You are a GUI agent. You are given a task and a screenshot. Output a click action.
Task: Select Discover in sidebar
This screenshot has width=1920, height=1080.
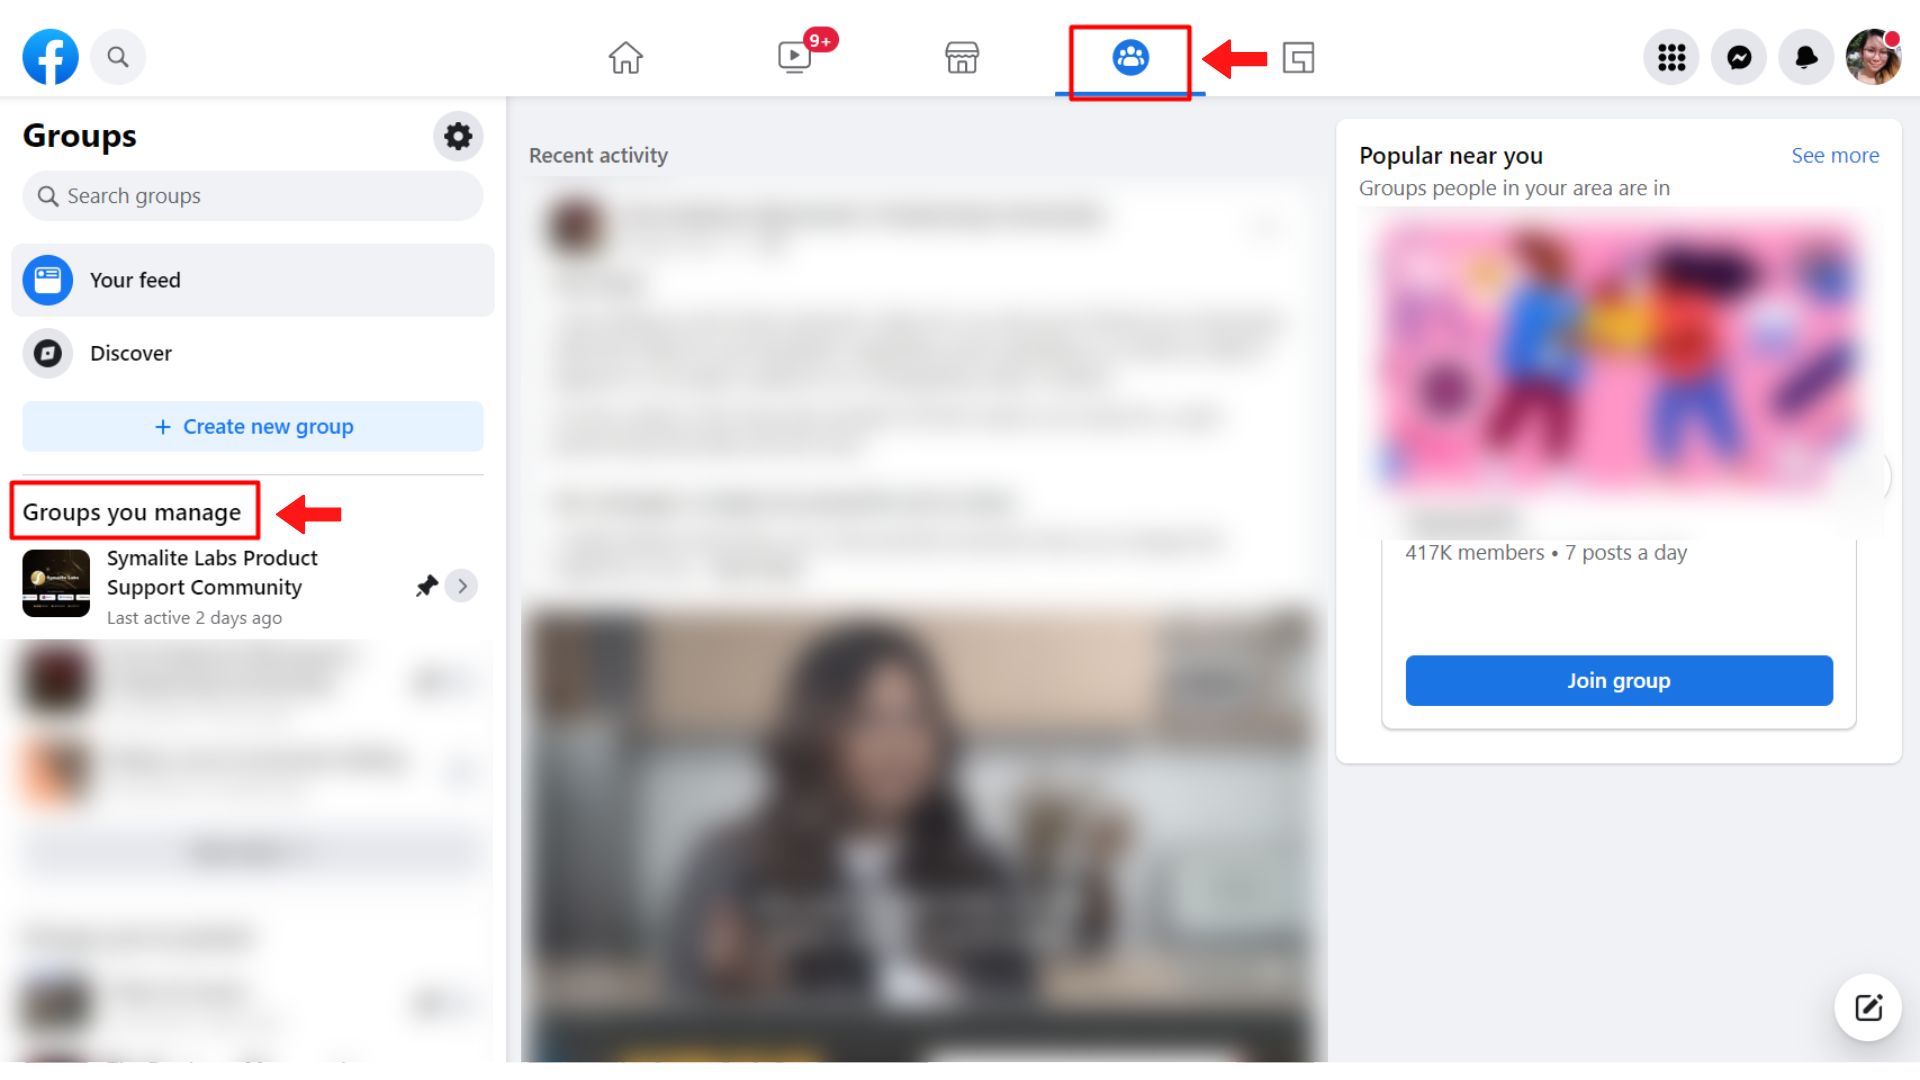253,353
